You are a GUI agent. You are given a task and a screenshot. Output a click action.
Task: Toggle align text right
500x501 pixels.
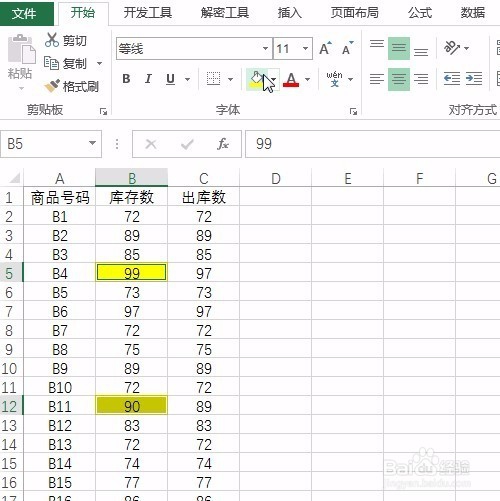421,79
